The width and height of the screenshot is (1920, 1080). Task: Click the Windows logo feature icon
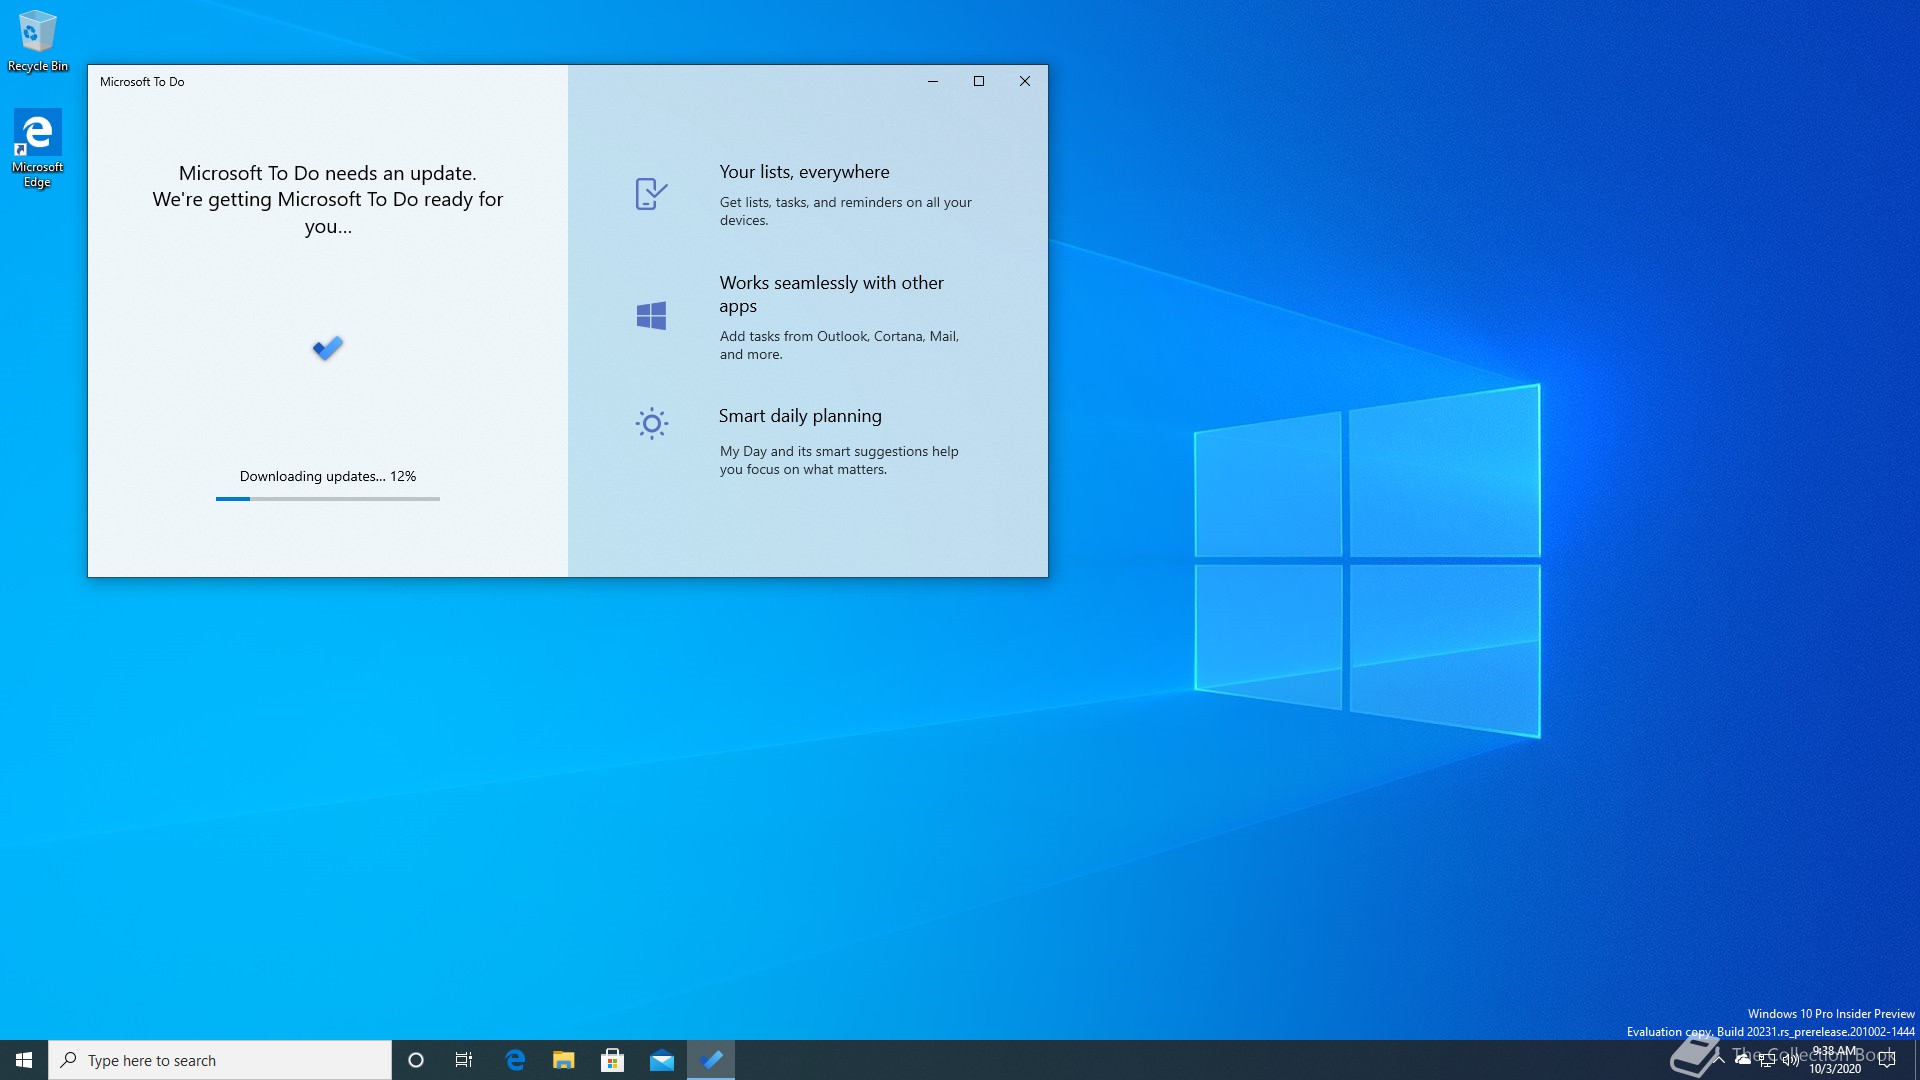[x=651, y=316]
